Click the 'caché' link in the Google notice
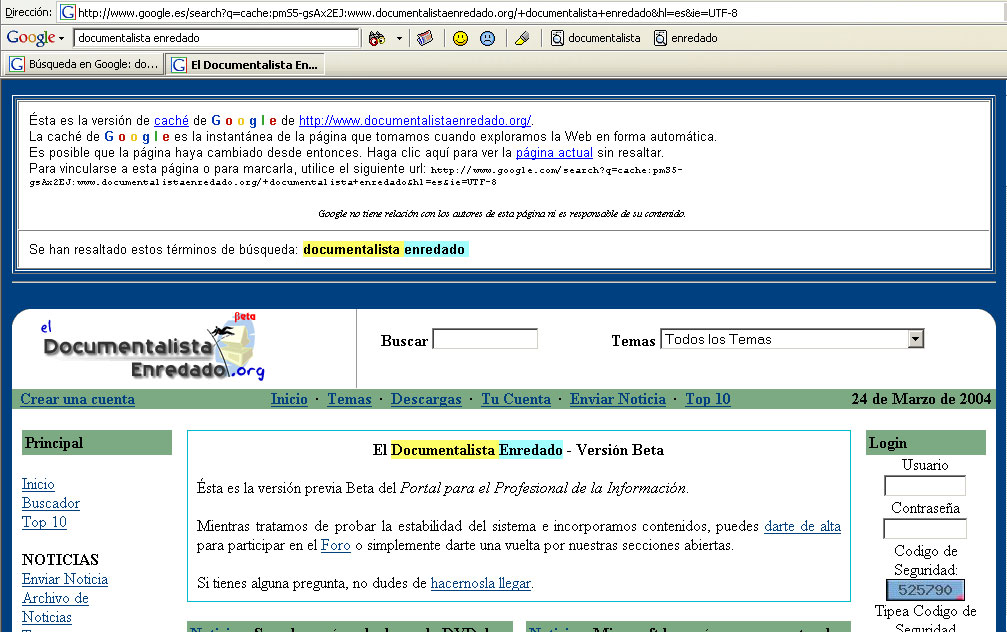The image size is (1007, 632). pos(171,121)
